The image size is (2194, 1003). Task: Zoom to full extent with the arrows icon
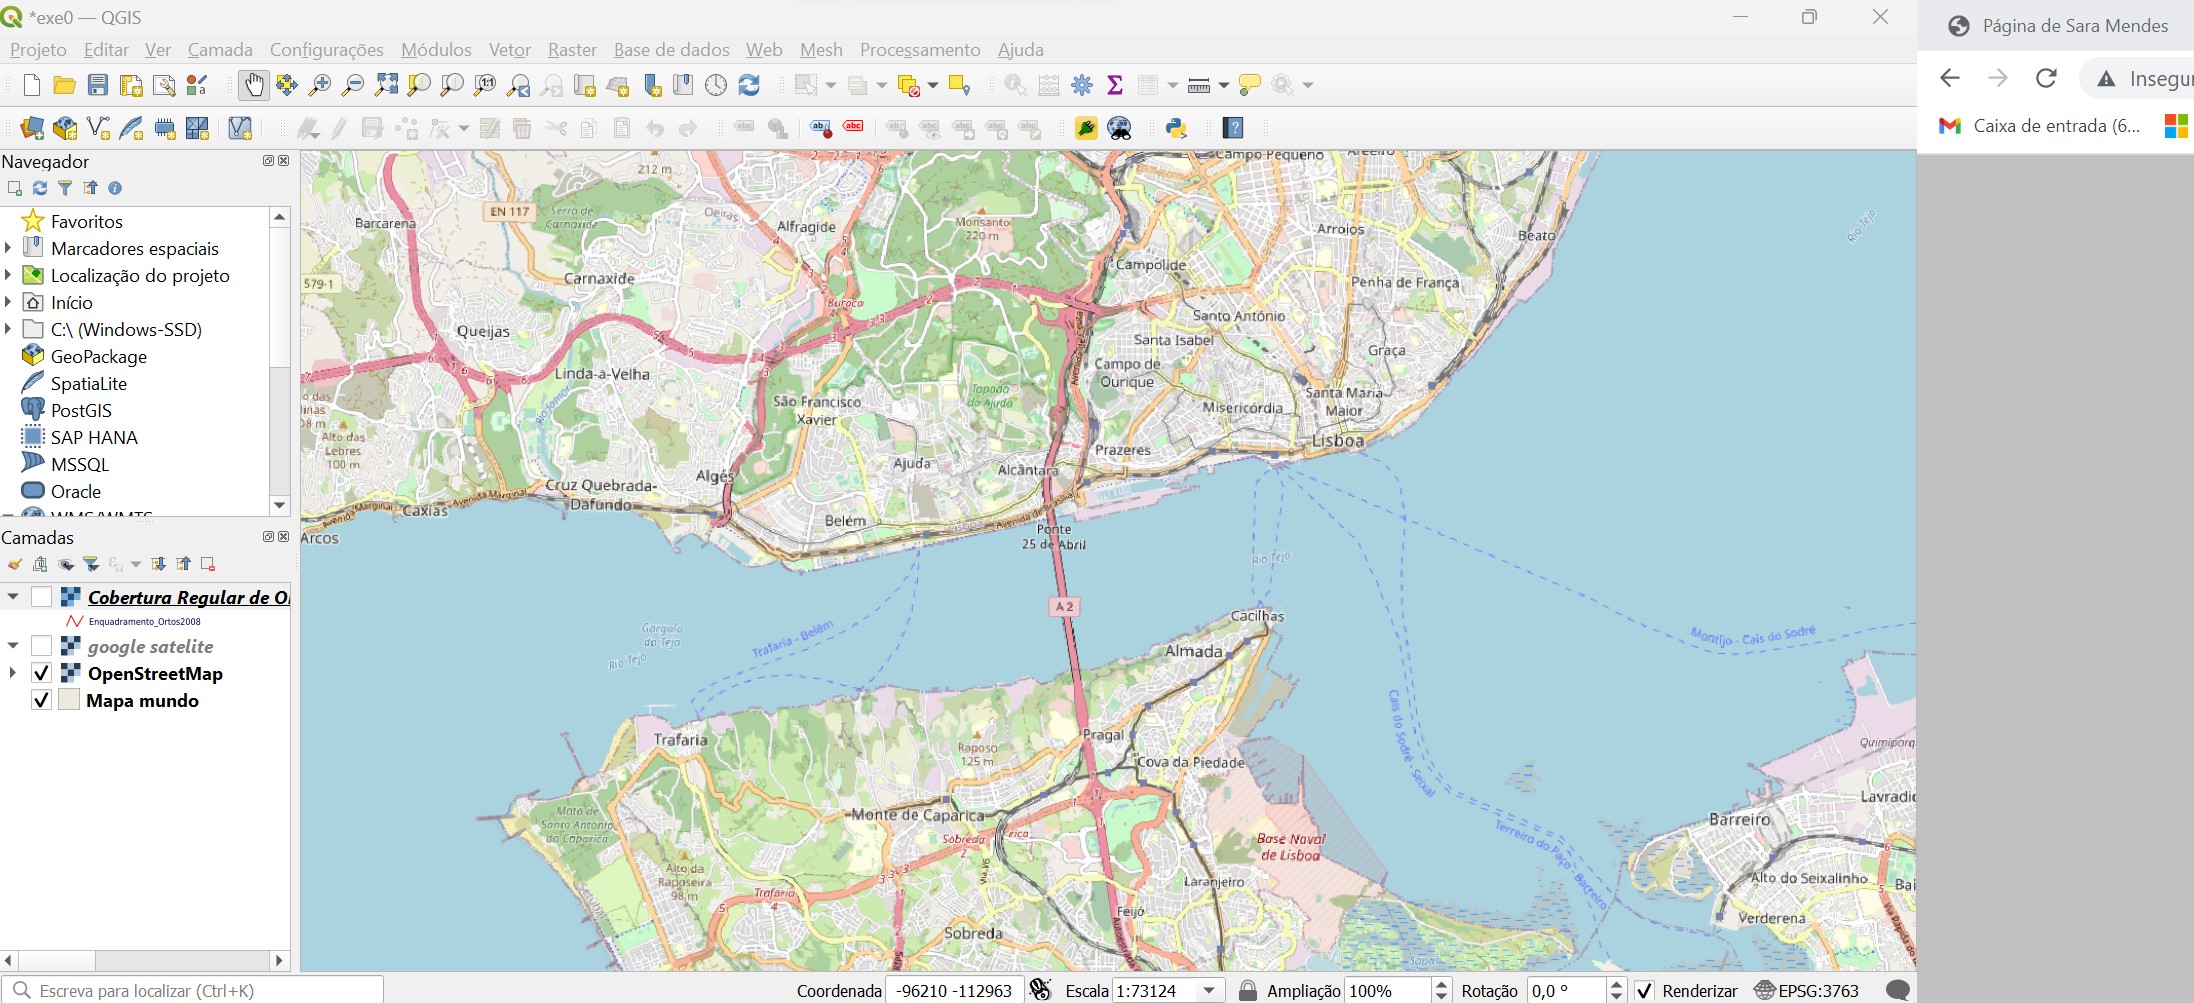click(x=386, y=86)
